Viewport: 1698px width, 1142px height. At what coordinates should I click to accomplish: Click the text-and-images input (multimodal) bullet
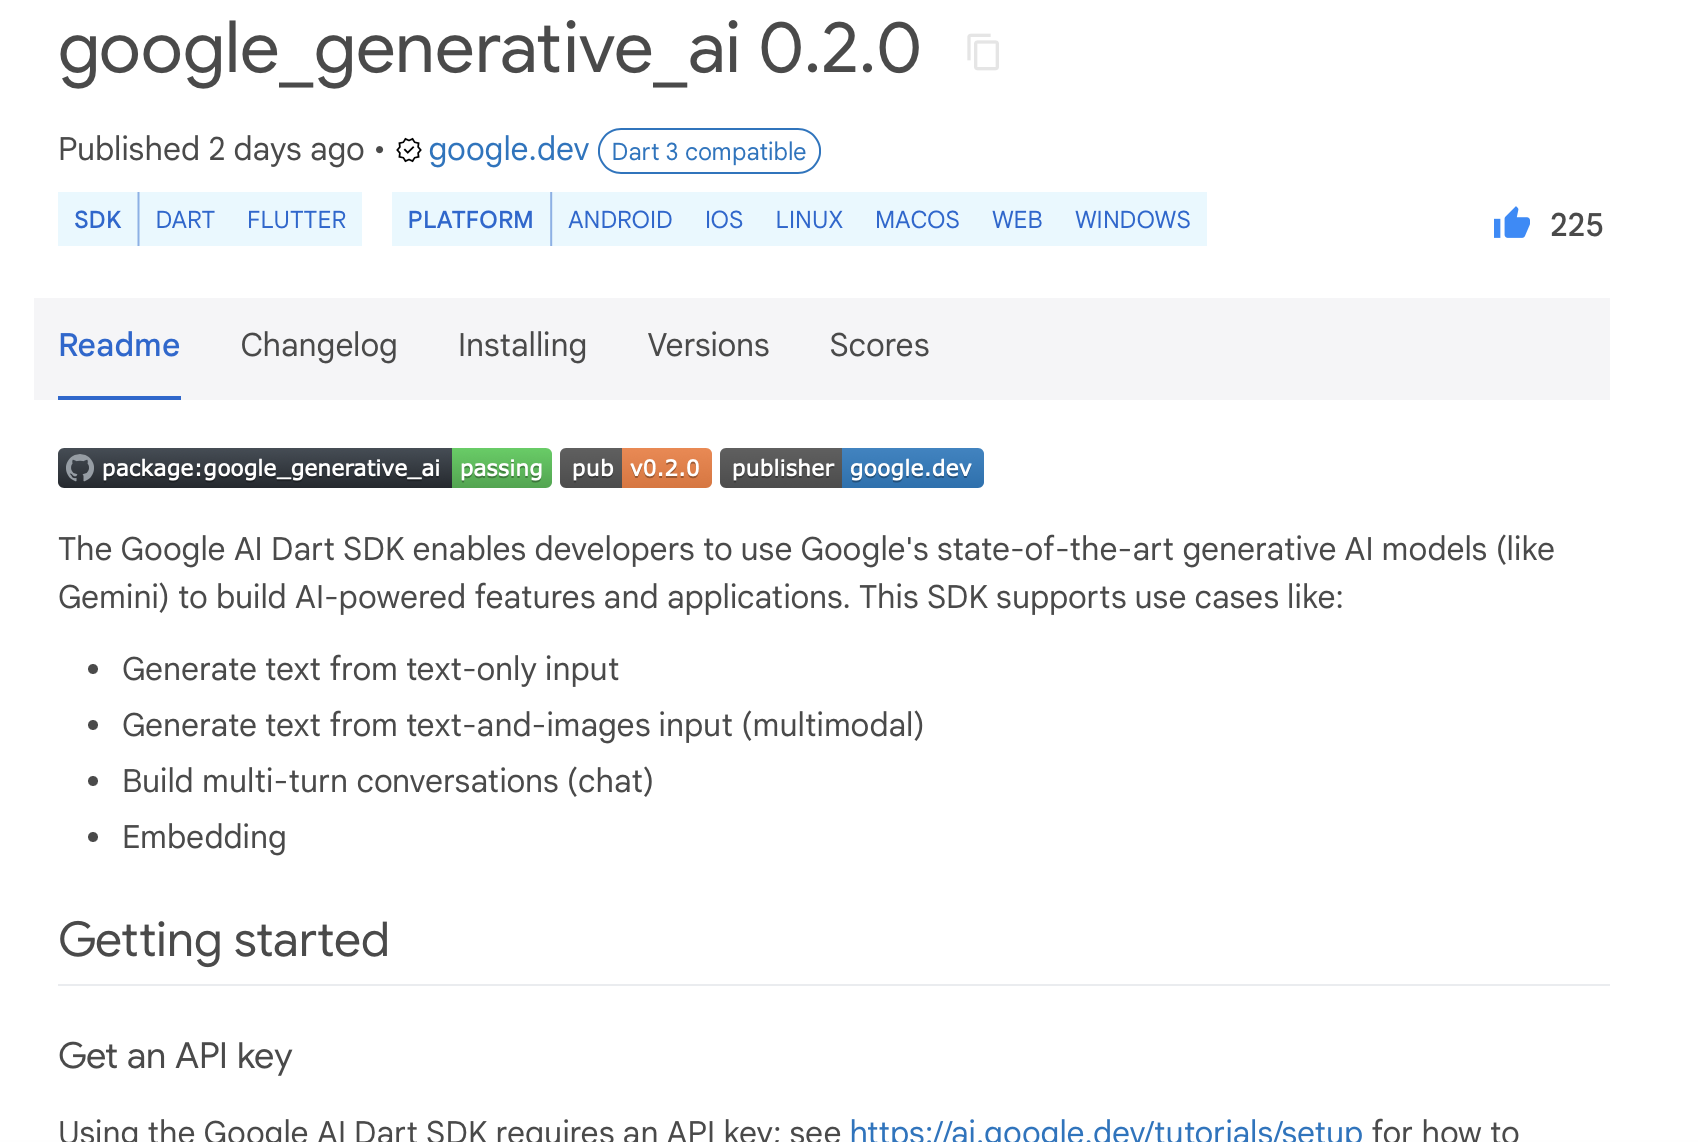coord(523,725)
